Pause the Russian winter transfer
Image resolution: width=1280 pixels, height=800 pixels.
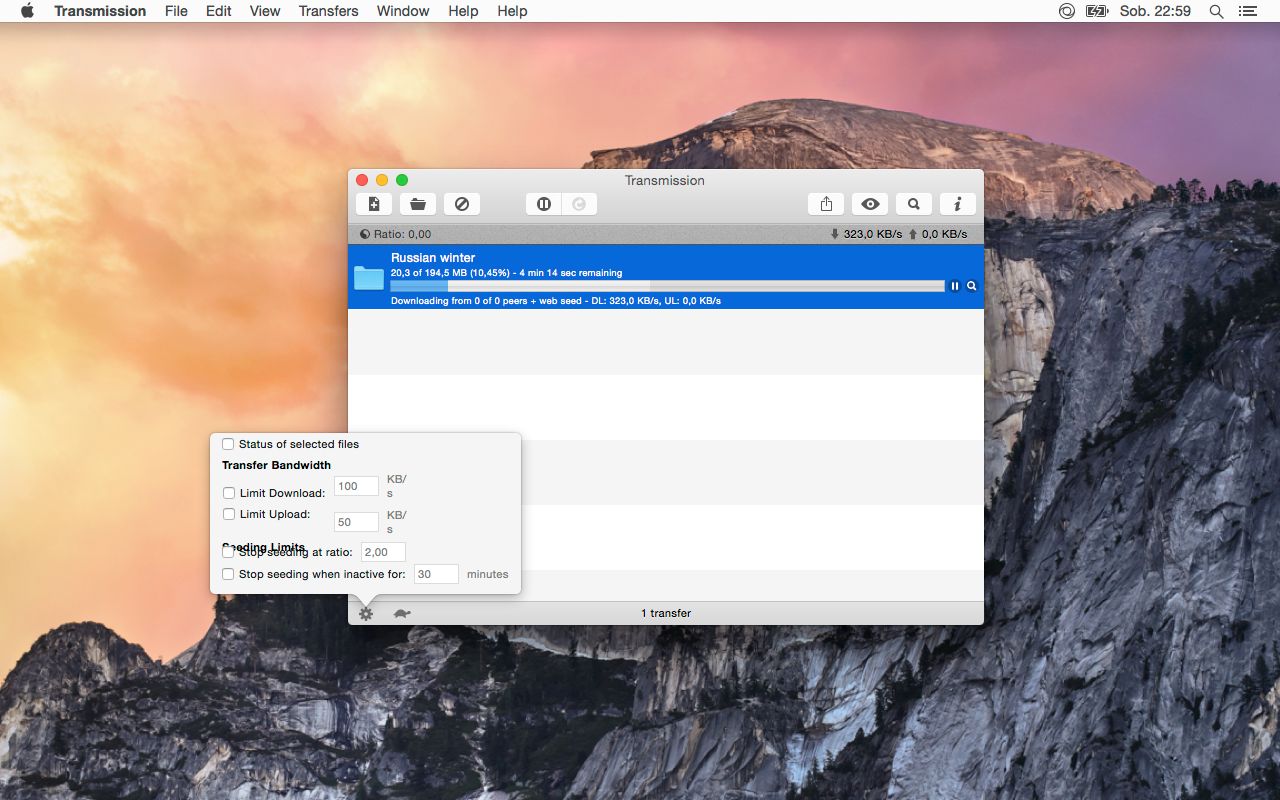coord(955,286)
